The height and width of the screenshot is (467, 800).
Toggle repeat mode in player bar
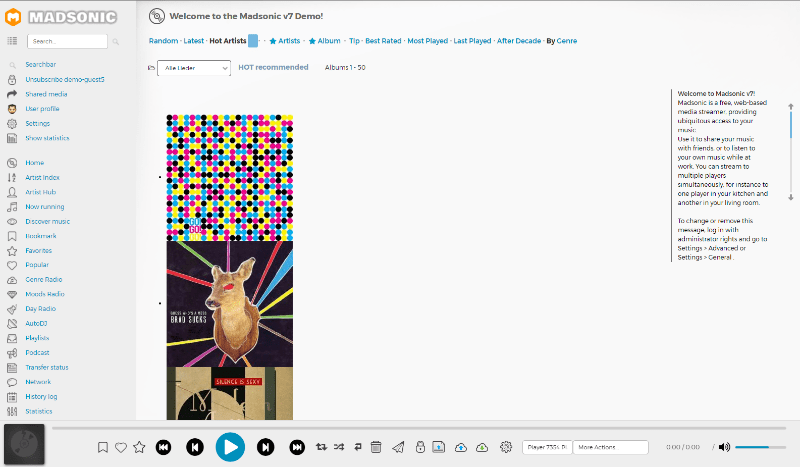[x=321, y=447]
